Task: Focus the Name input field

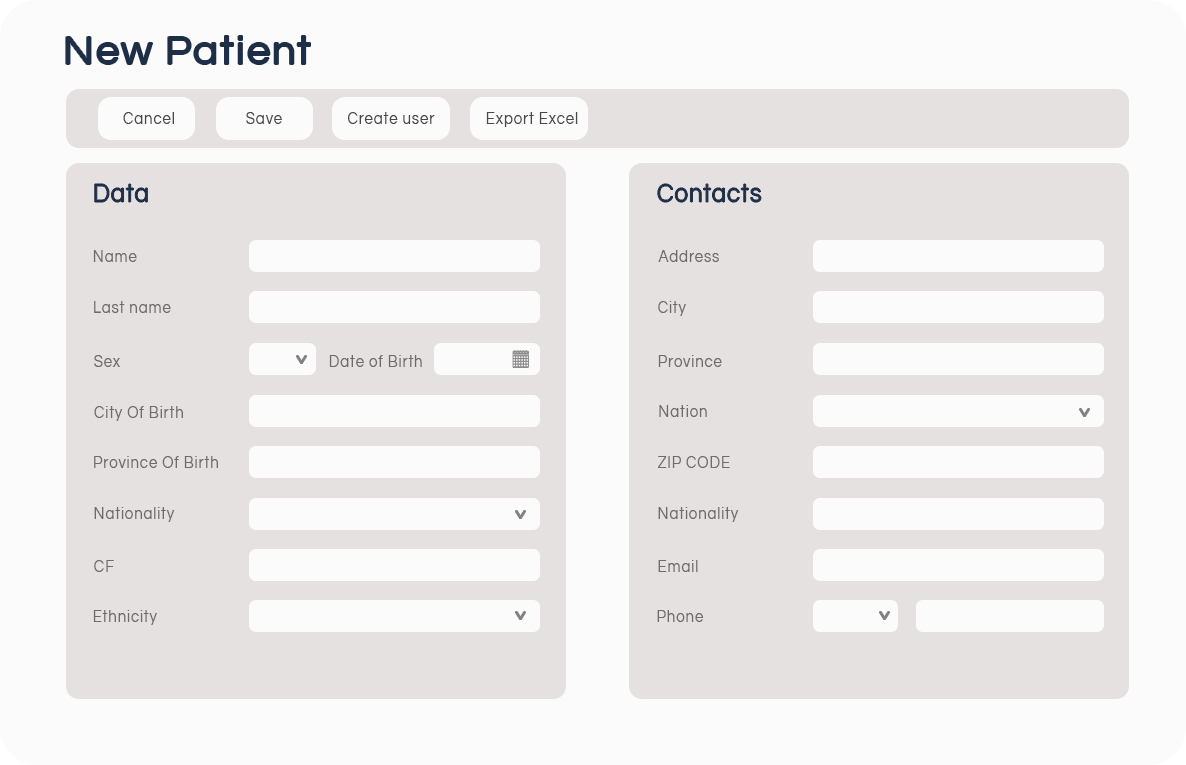Action: click(394, 256)
